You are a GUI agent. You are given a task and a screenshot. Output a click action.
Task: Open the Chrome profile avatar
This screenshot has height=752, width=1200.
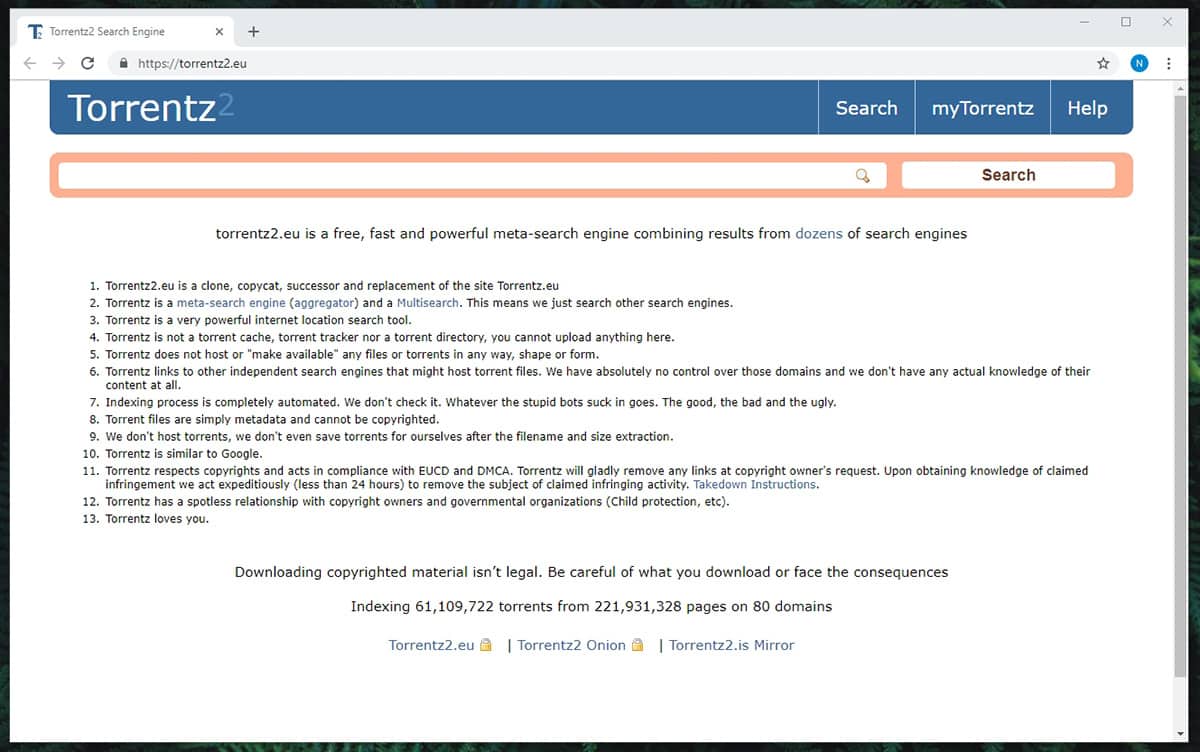(x=1139, y=63)
